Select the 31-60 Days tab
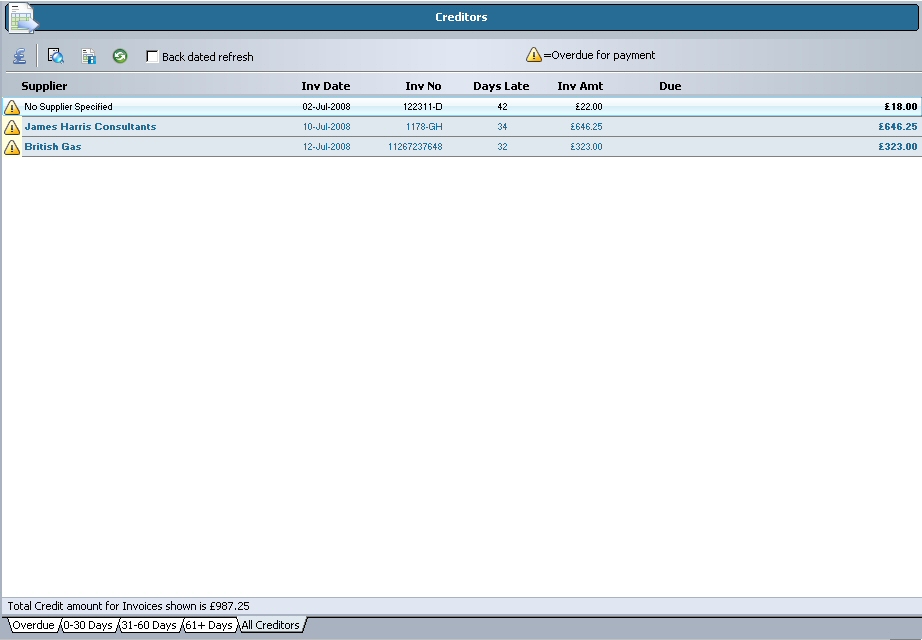Viewport: 922px width, 640px height. coord(148,625)
